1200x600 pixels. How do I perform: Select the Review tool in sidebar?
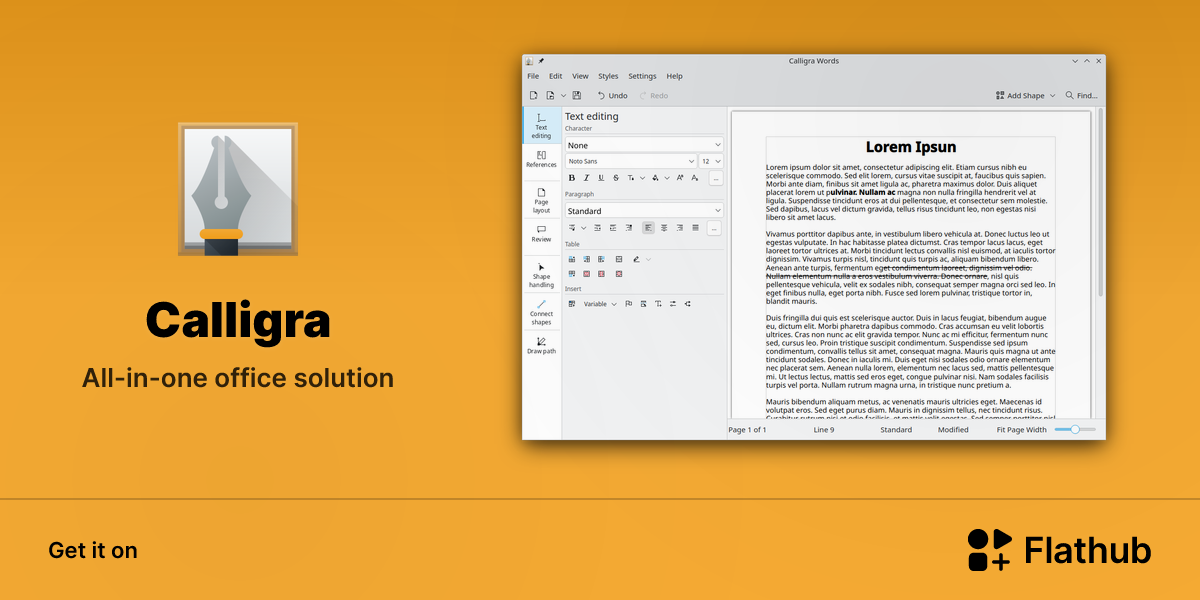541,234
